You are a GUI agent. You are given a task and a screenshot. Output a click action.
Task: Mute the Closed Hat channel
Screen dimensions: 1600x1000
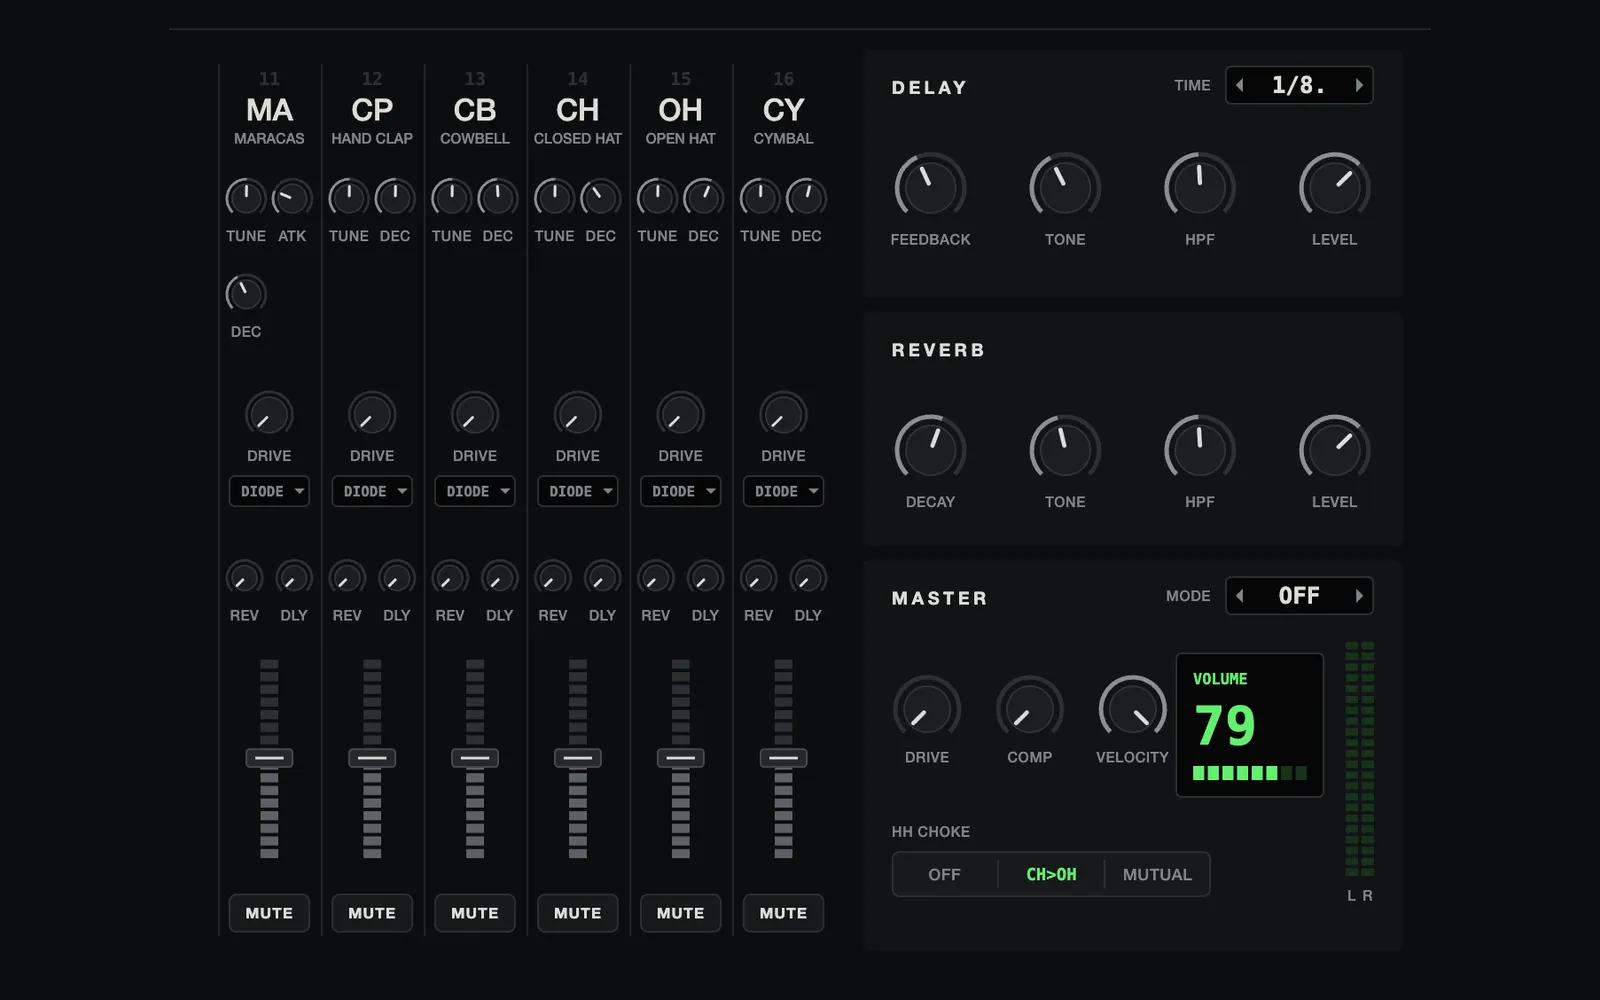[578, 913]
